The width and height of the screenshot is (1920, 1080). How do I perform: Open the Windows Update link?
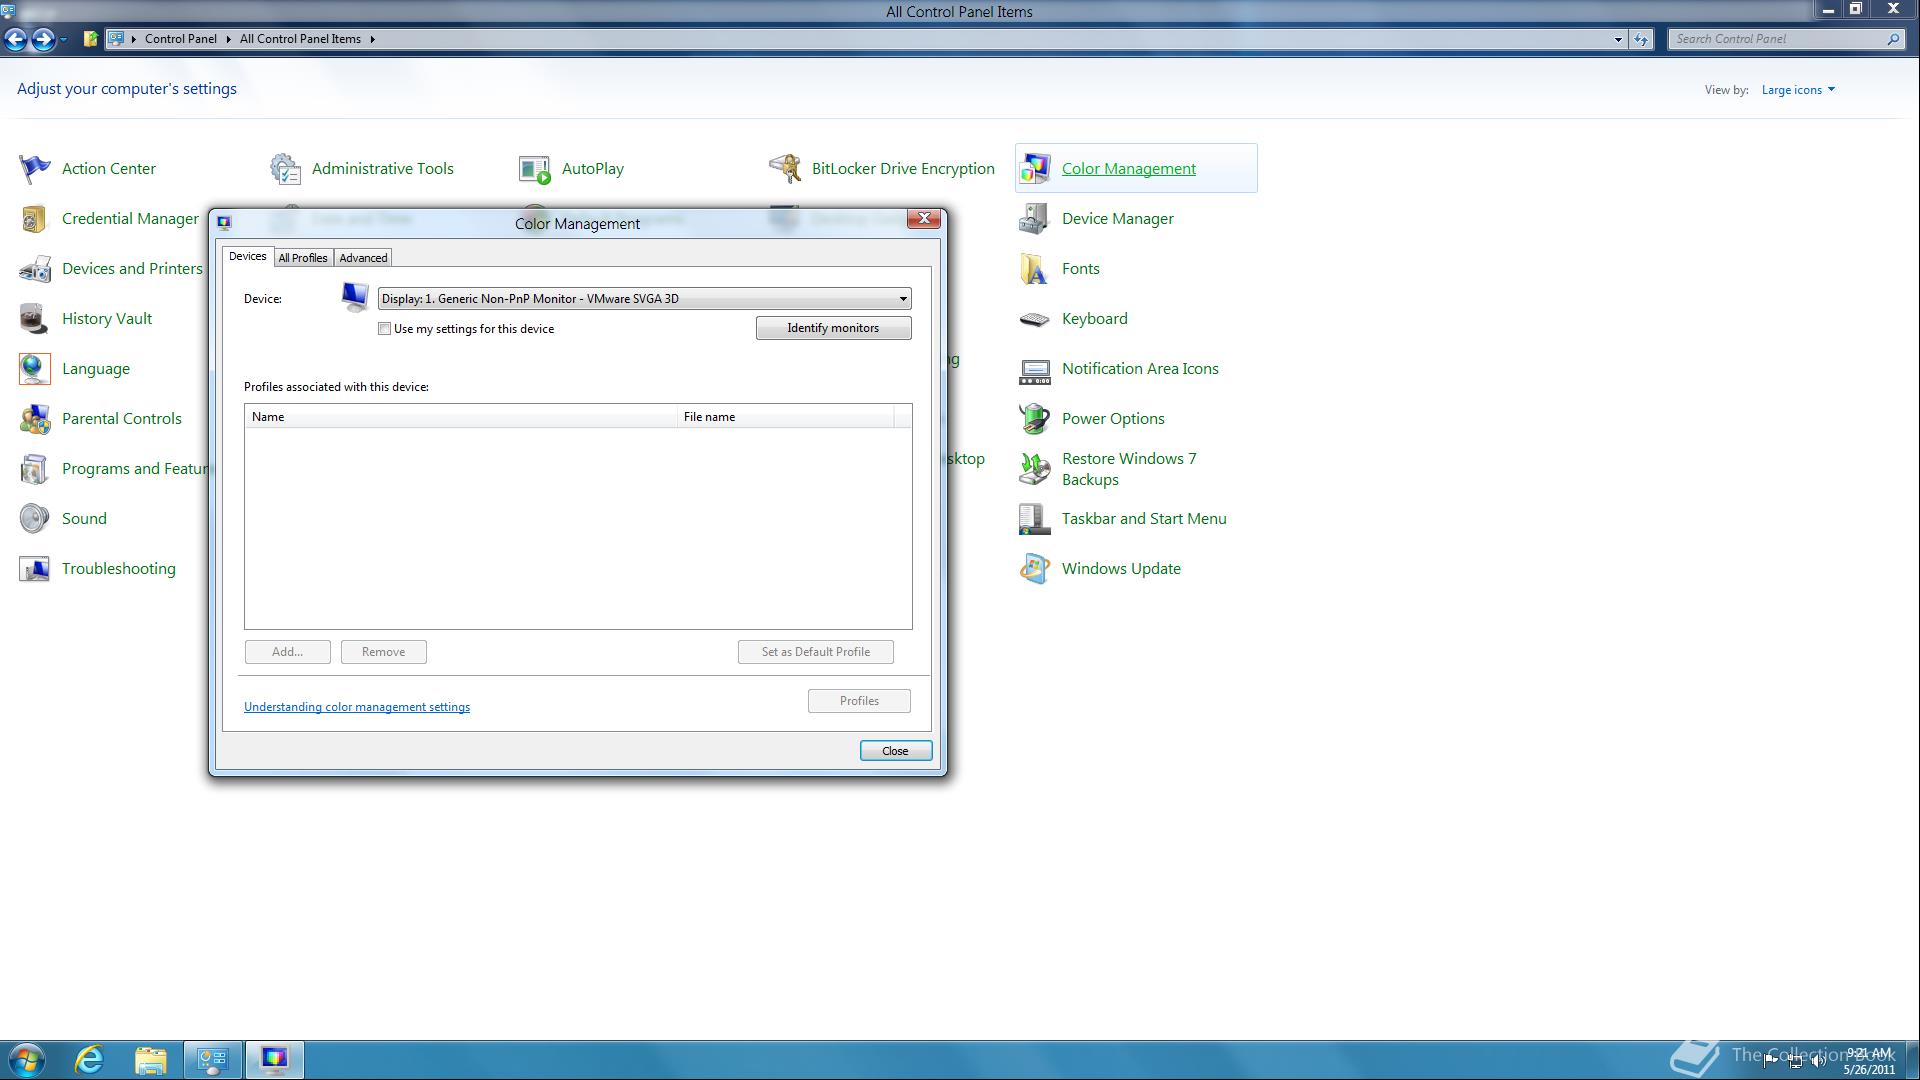coord(1121,569)
